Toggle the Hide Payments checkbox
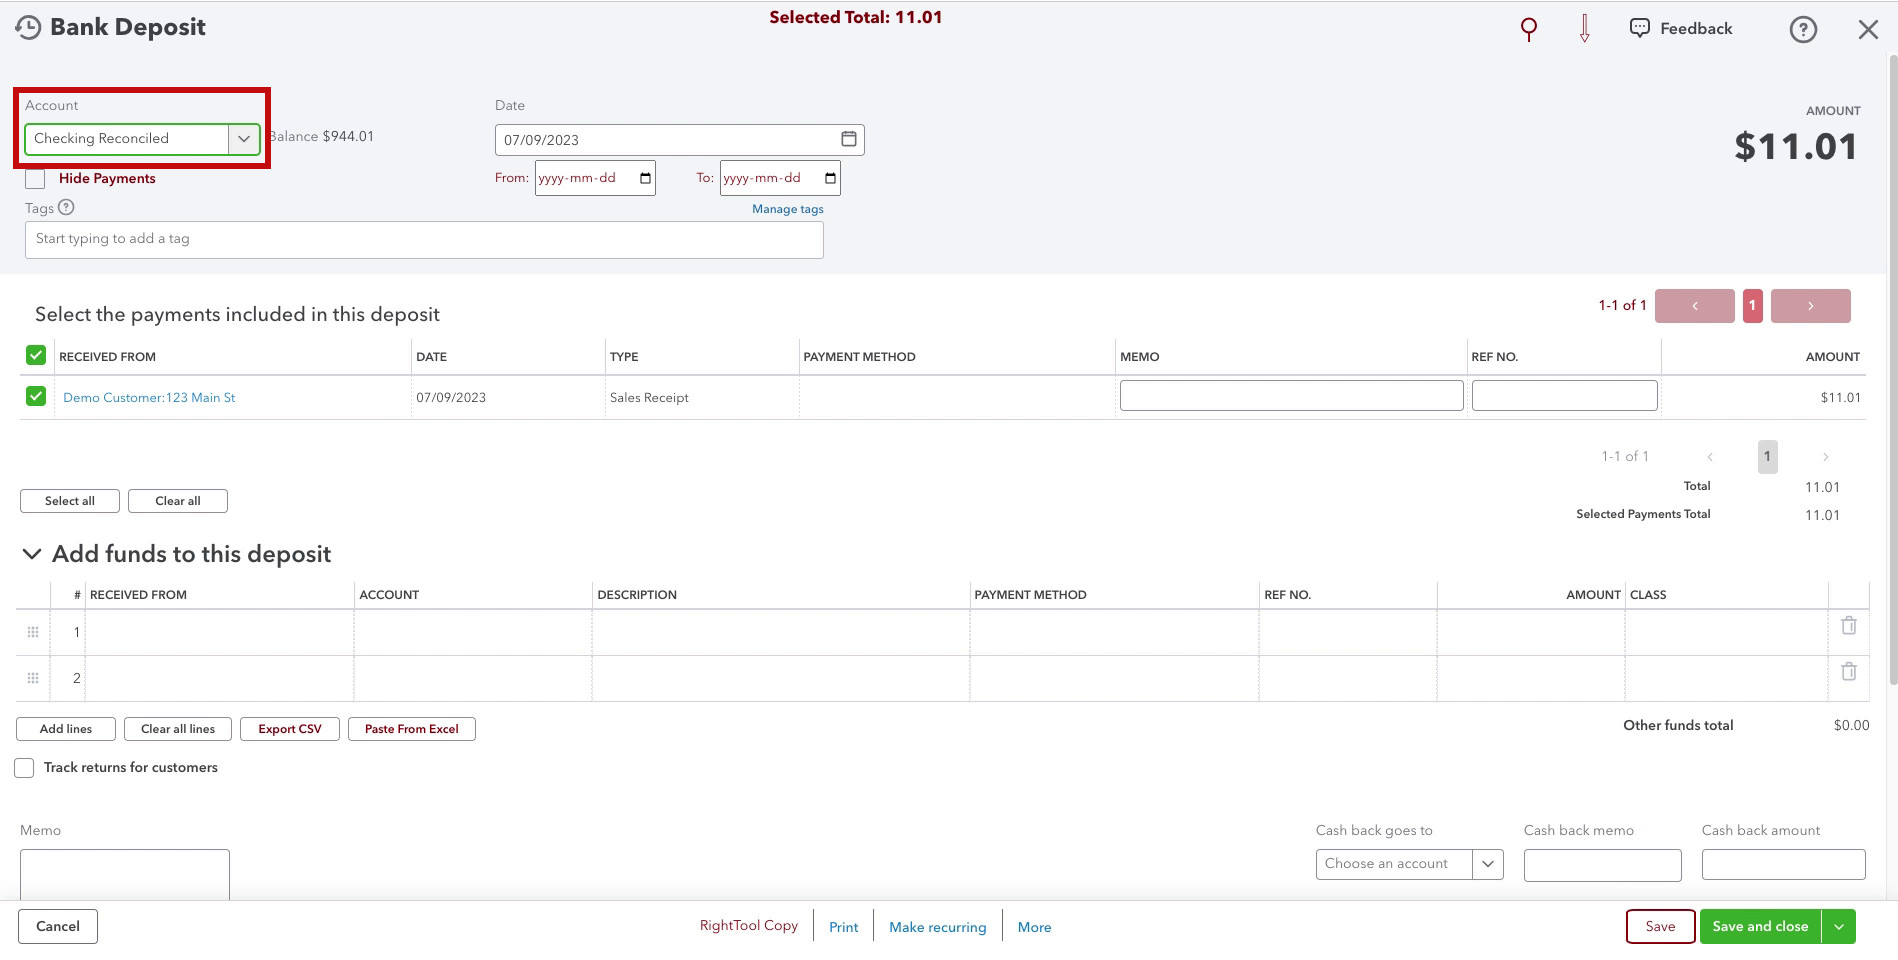 pyautogui.click(x=35, y=179)
